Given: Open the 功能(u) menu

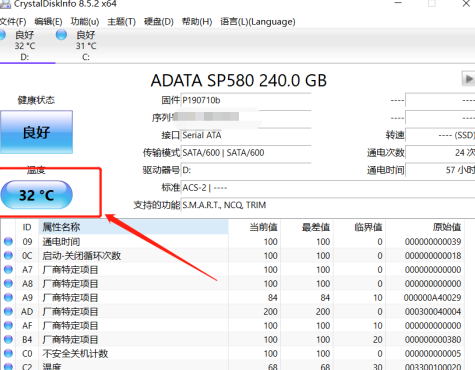Looking at the screenshot, I should click(85, 22).
